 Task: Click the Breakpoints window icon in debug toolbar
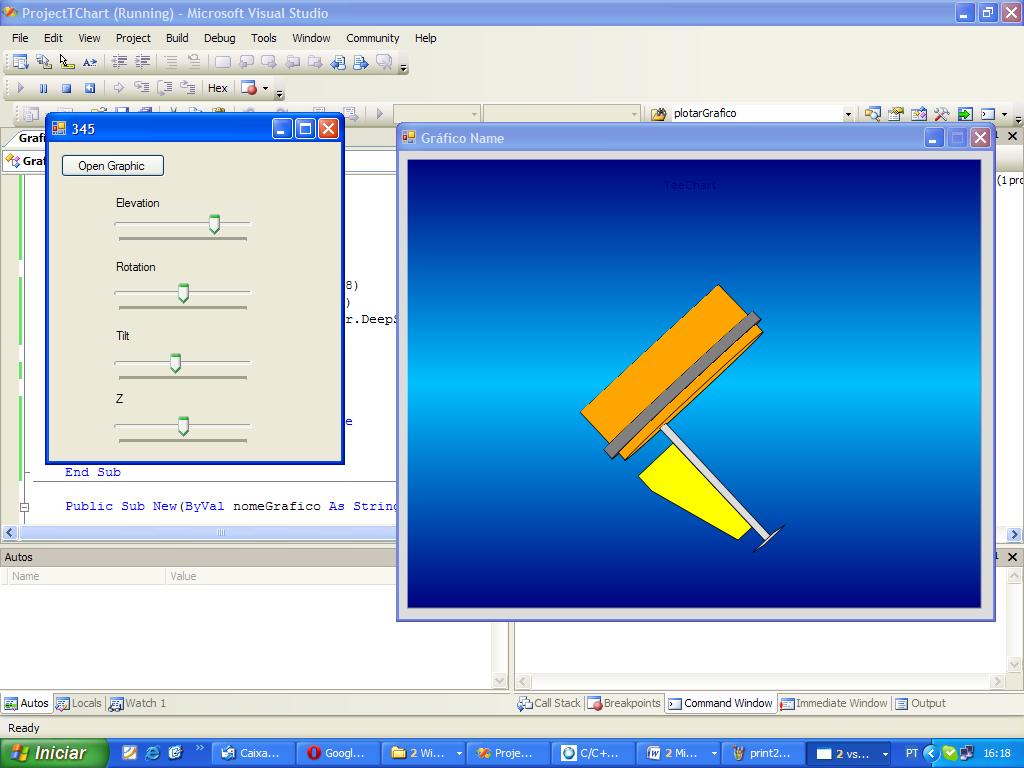[249, 88]
